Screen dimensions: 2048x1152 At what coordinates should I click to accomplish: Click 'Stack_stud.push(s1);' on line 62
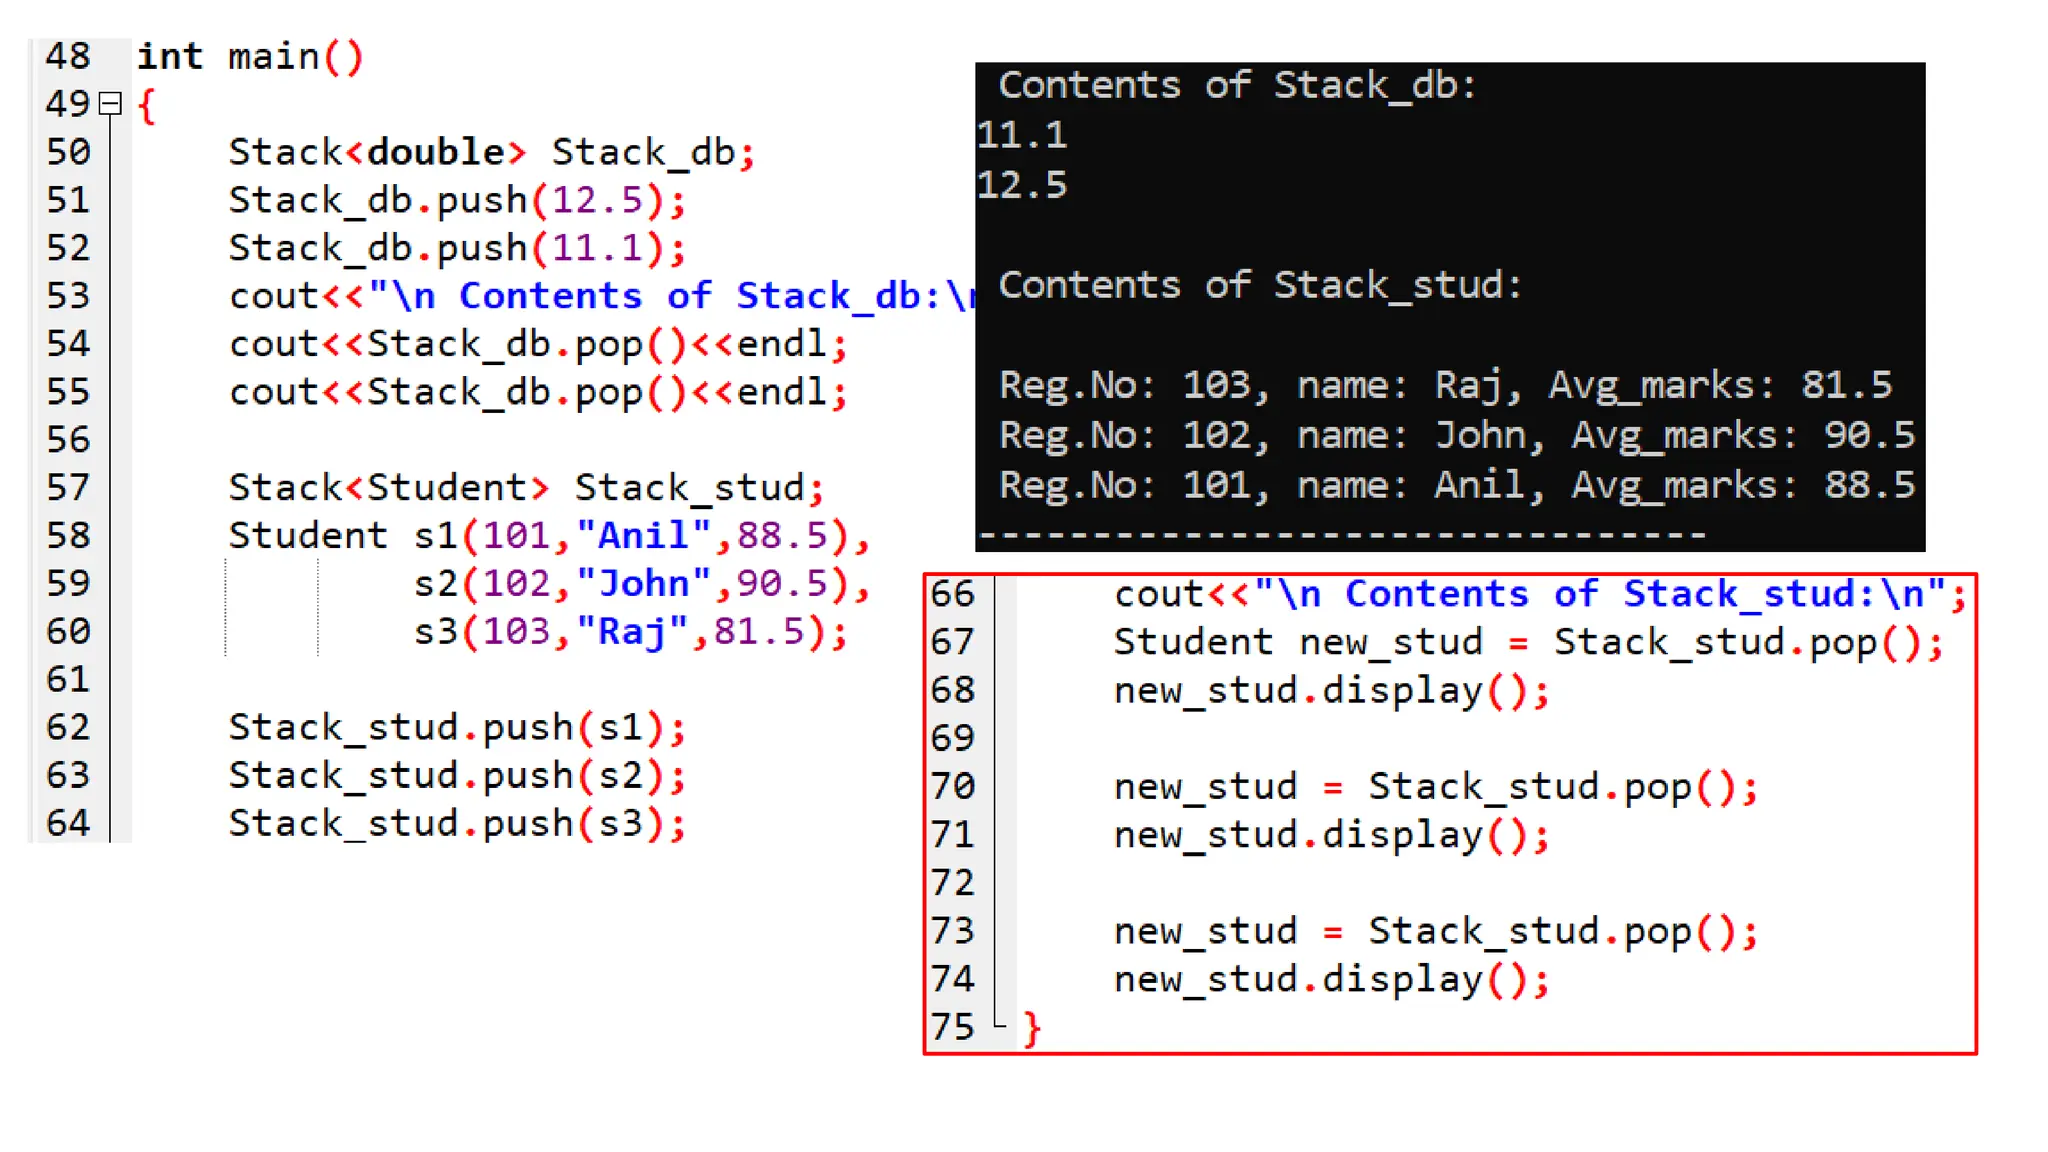coord(457,728)
